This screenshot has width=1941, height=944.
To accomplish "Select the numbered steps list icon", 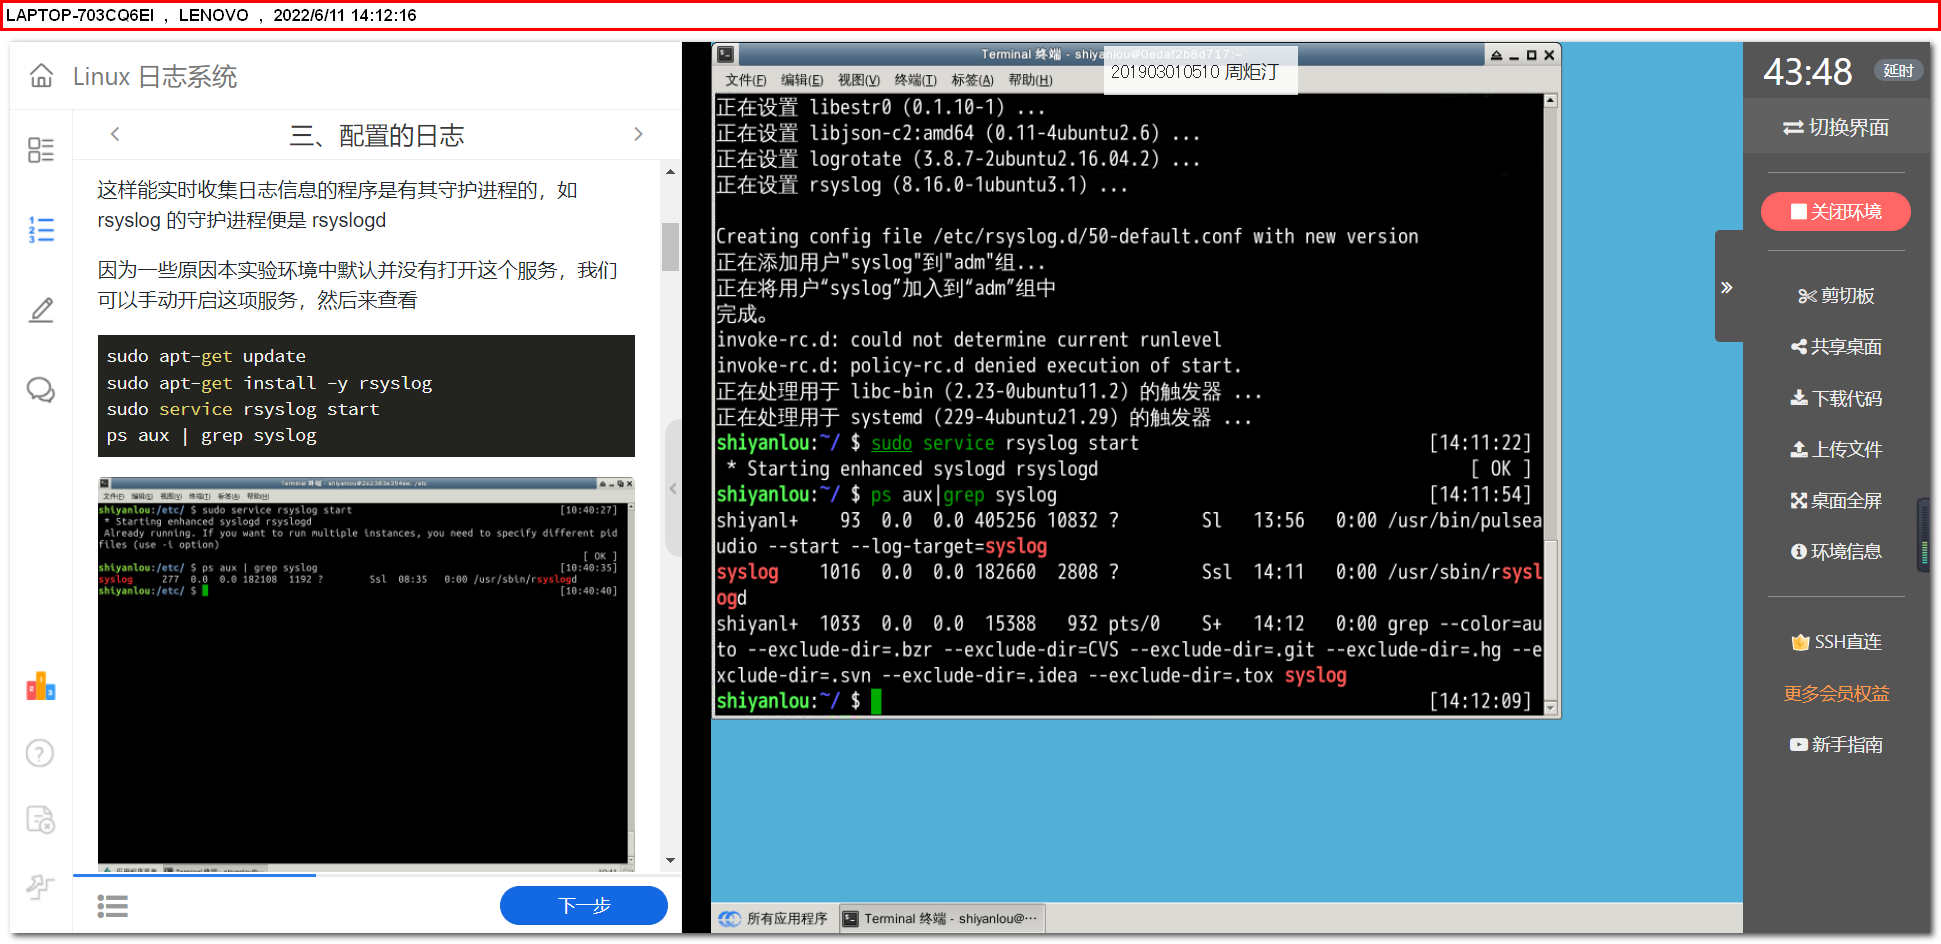I will tap(41, 230).
